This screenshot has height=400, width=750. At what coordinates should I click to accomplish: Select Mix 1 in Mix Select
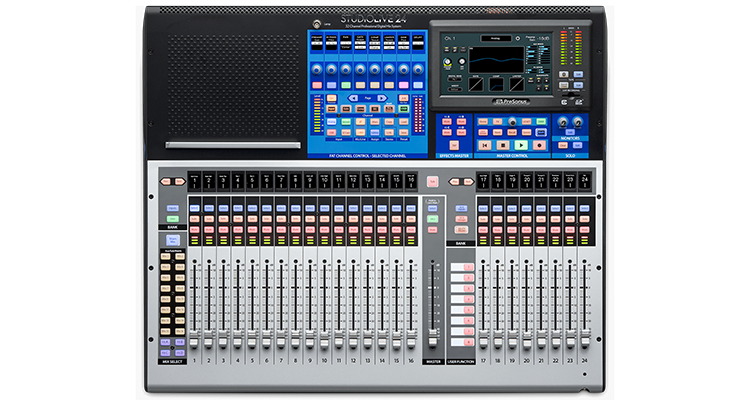click(x=165, y=256)
